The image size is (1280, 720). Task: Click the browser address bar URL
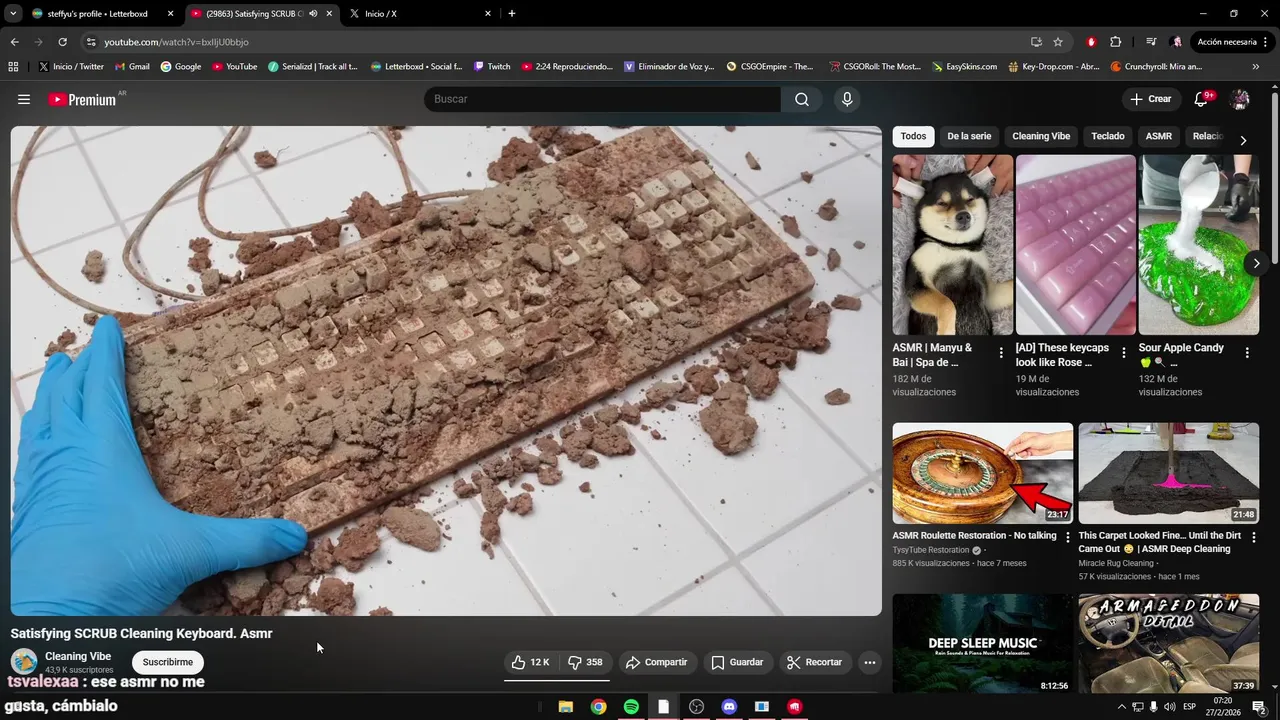pyautogui.click(x=176, y=42)
